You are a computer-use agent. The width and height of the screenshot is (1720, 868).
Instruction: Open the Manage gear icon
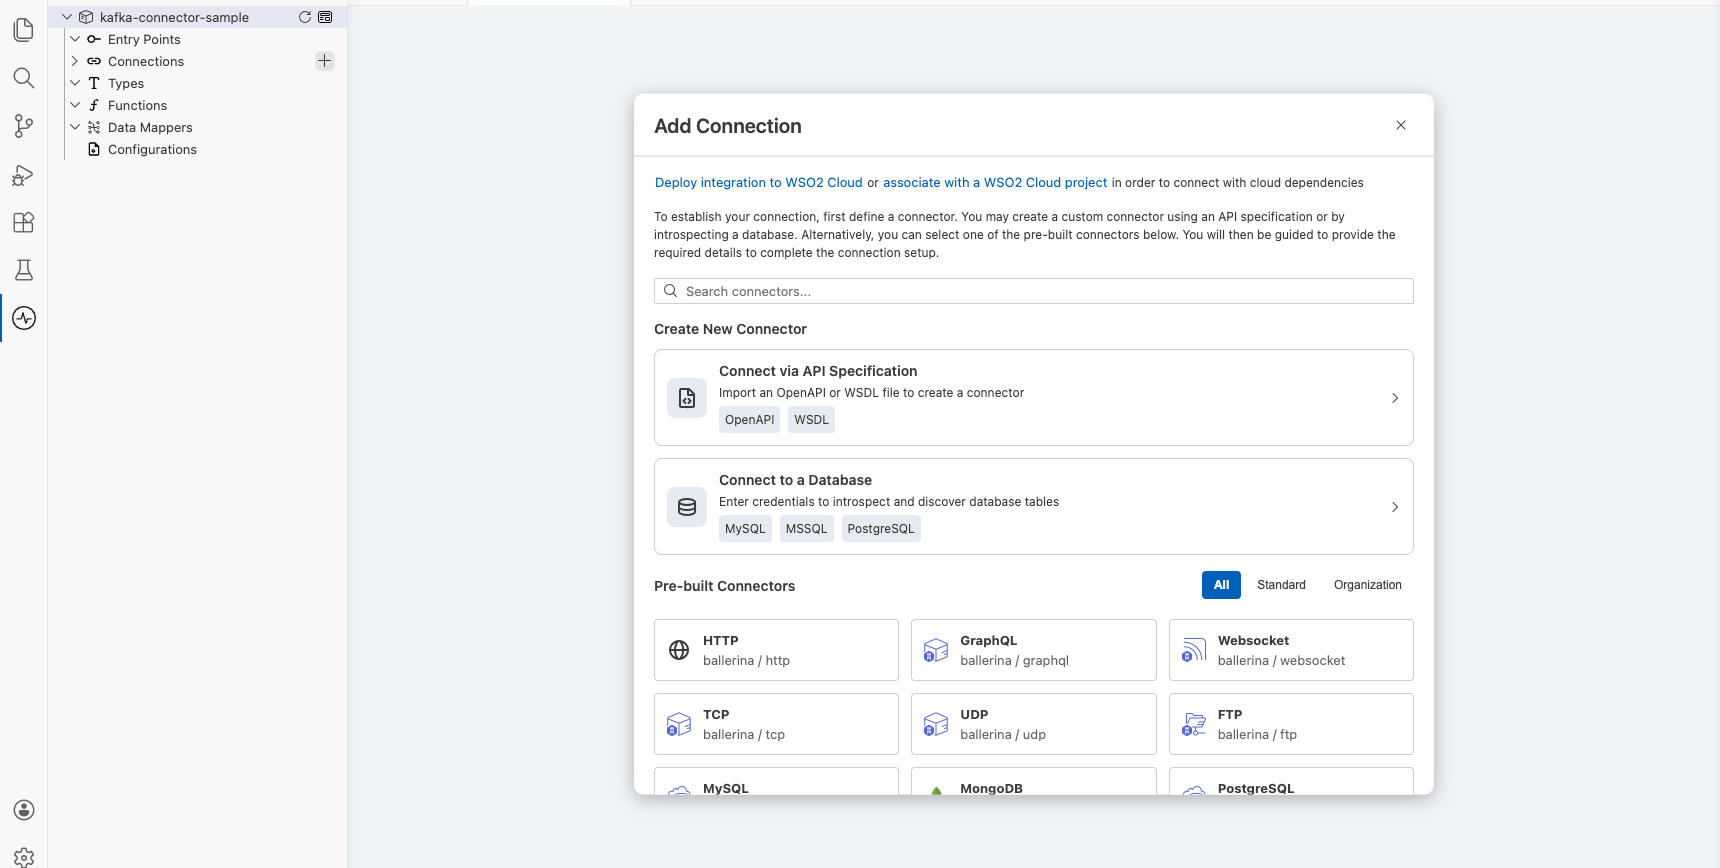(24, 857)
